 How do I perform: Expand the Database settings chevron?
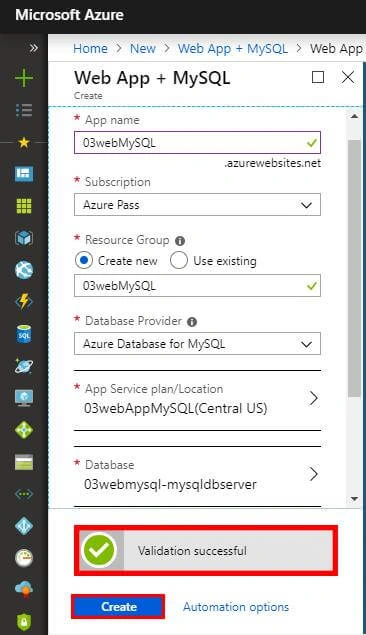click(x=313, y=474)
